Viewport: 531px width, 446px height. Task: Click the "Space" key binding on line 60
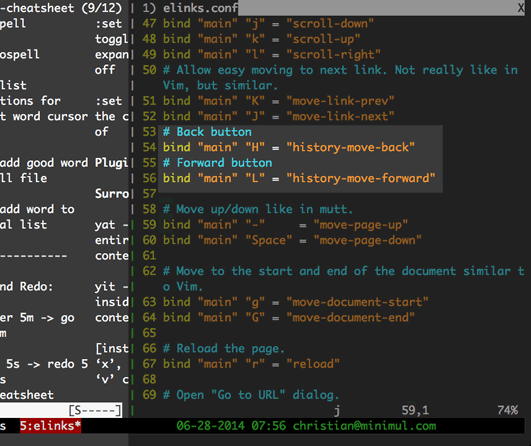tap(269, 240)
